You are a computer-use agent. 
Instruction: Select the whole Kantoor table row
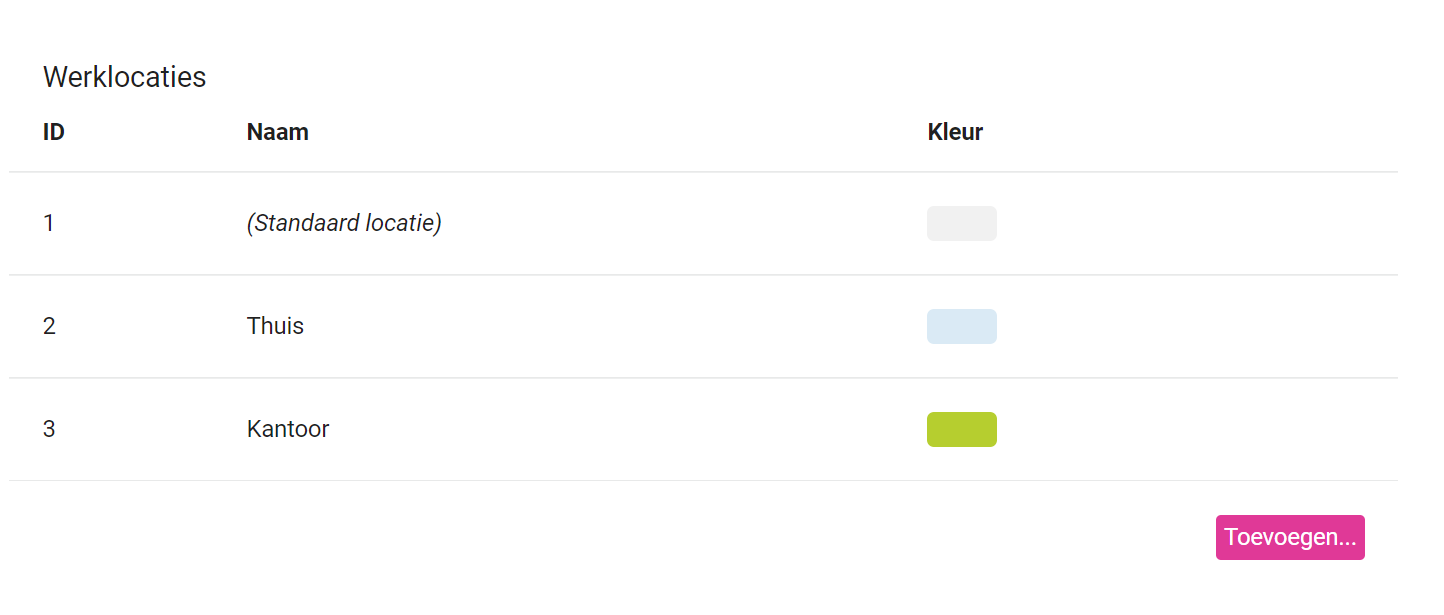[x=703, y=429]
